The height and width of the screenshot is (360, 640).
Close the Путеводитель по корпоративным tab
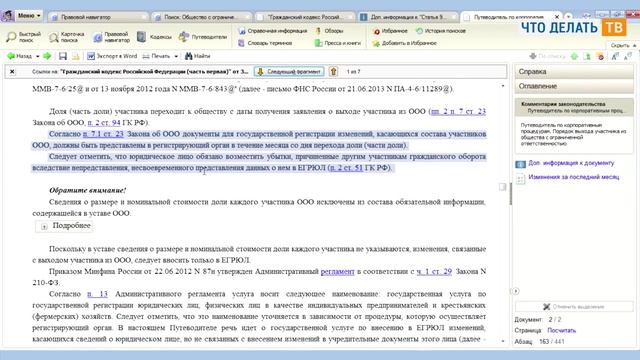point(557,17)
